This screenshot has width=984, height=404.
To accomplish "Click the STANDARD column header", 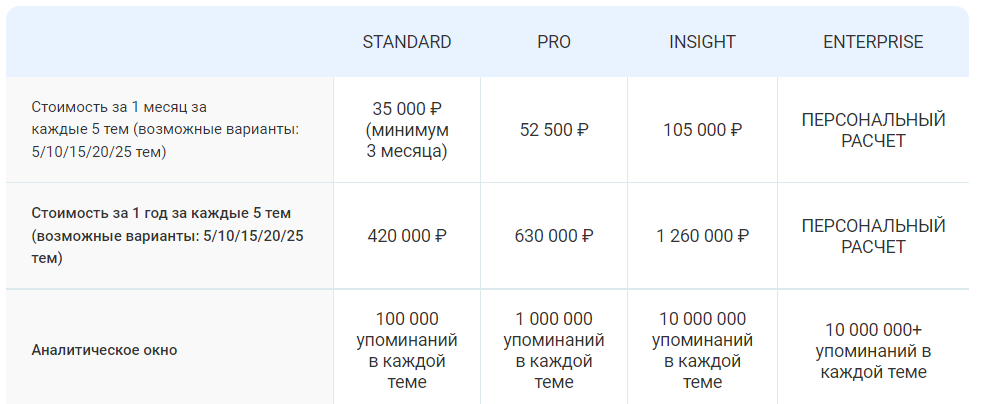I will tap(406, 42).
